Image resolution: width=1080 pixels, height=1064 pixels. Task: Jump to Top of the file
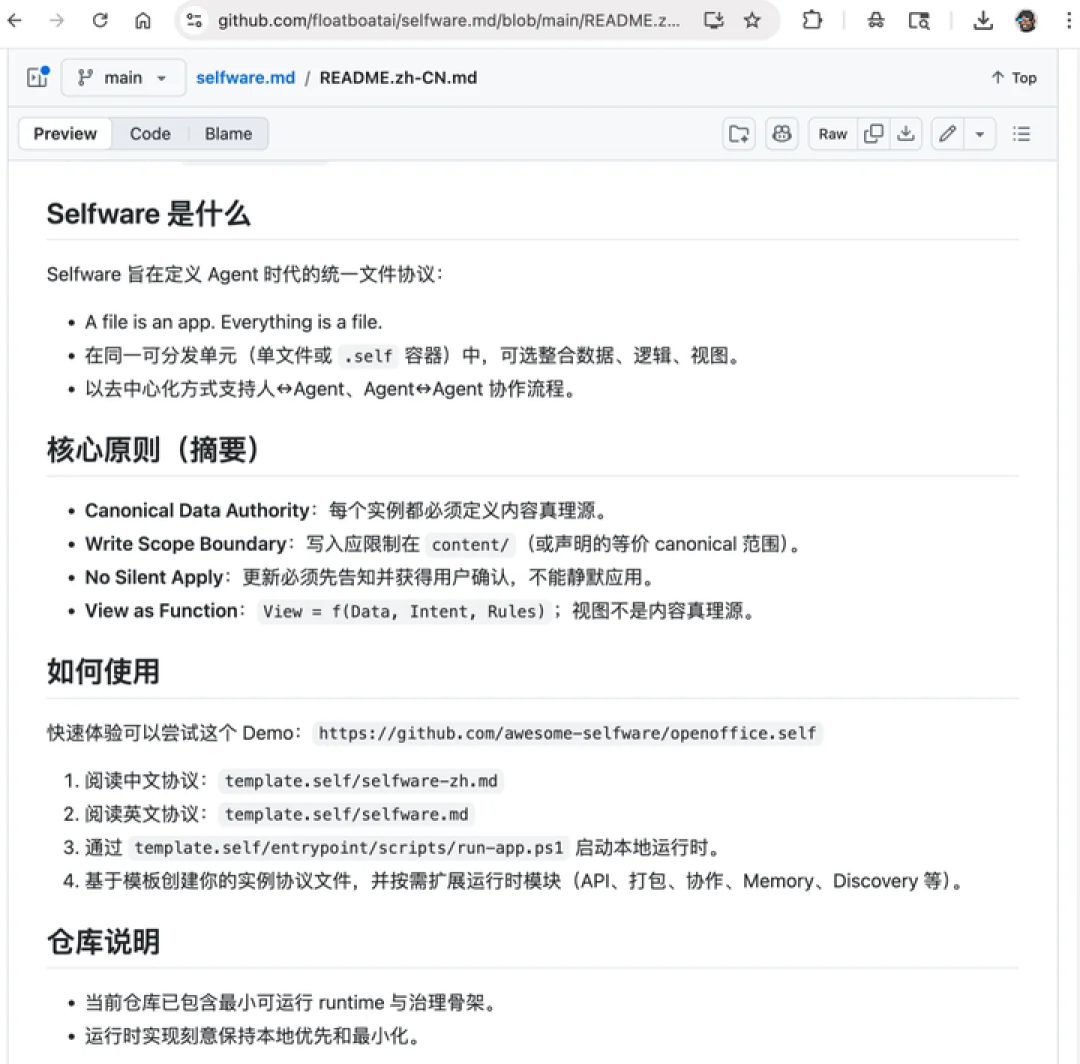point(1014,77)
